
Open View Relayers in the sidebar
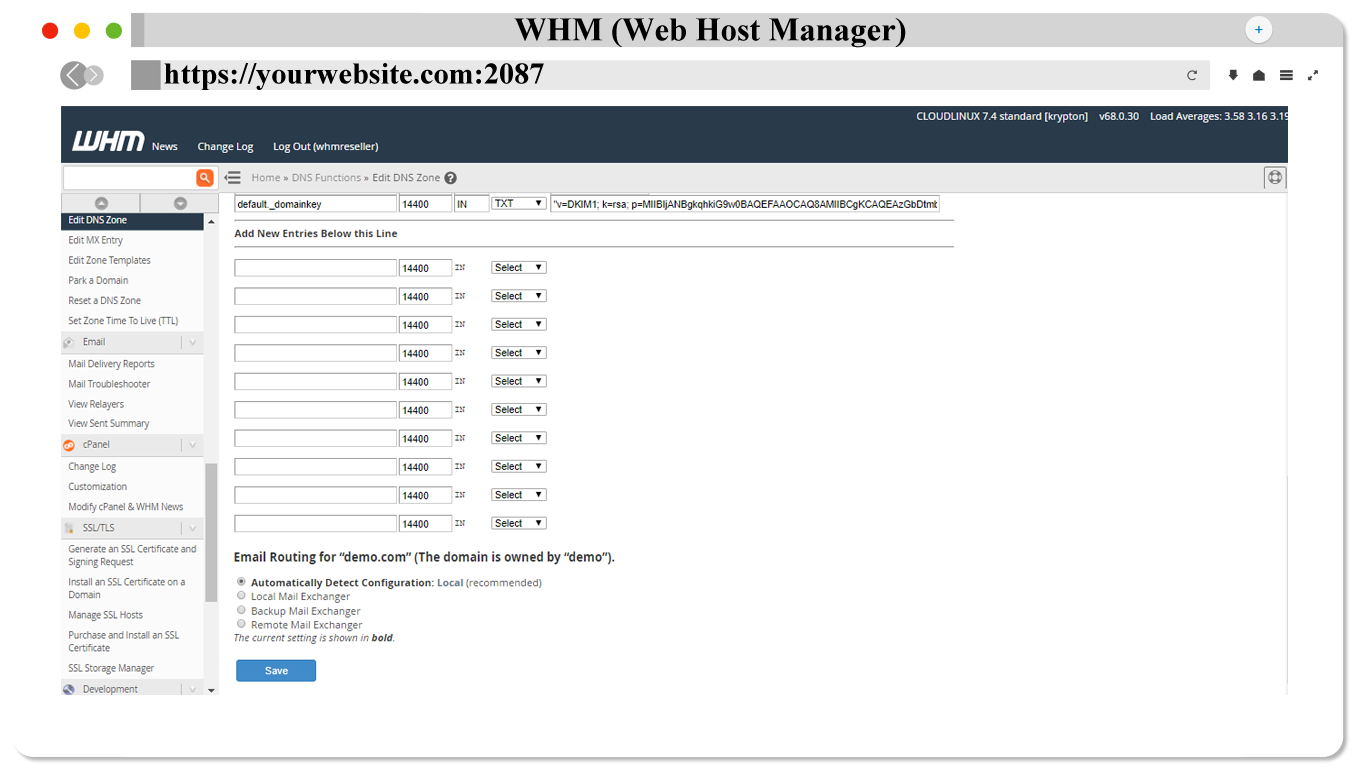coord(96,404)
